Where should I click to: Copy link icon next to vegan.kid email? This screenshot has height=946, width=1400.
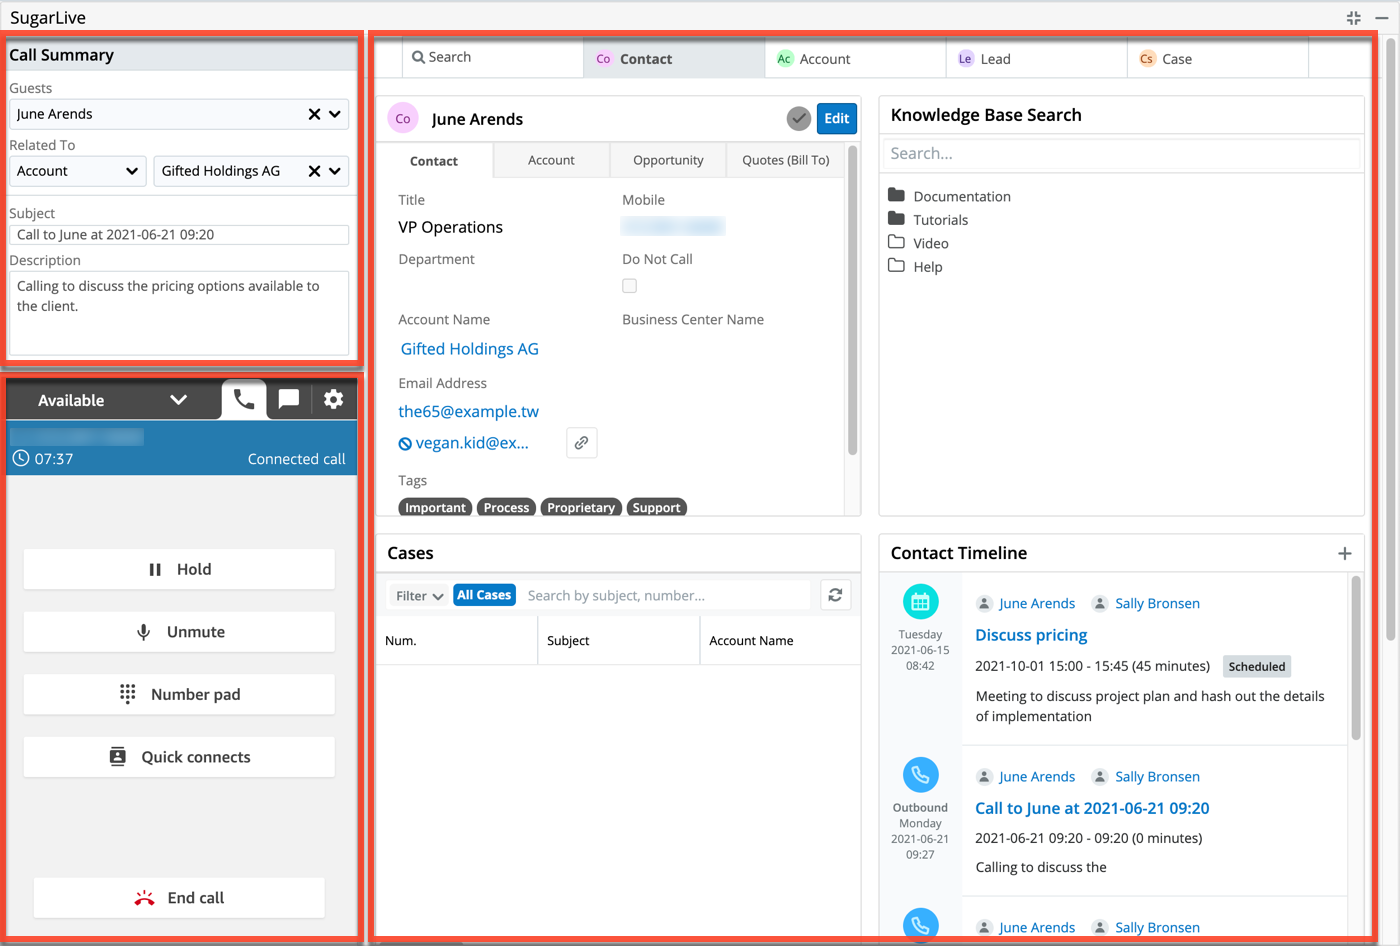point(581,443)
